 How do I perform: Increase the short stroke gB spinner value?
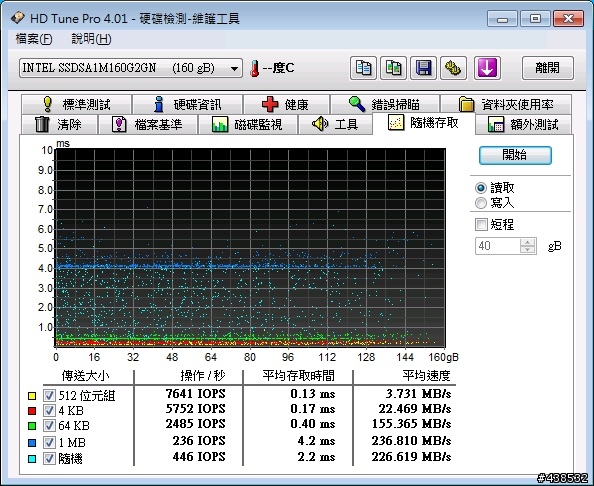click(x=527, y=242)
